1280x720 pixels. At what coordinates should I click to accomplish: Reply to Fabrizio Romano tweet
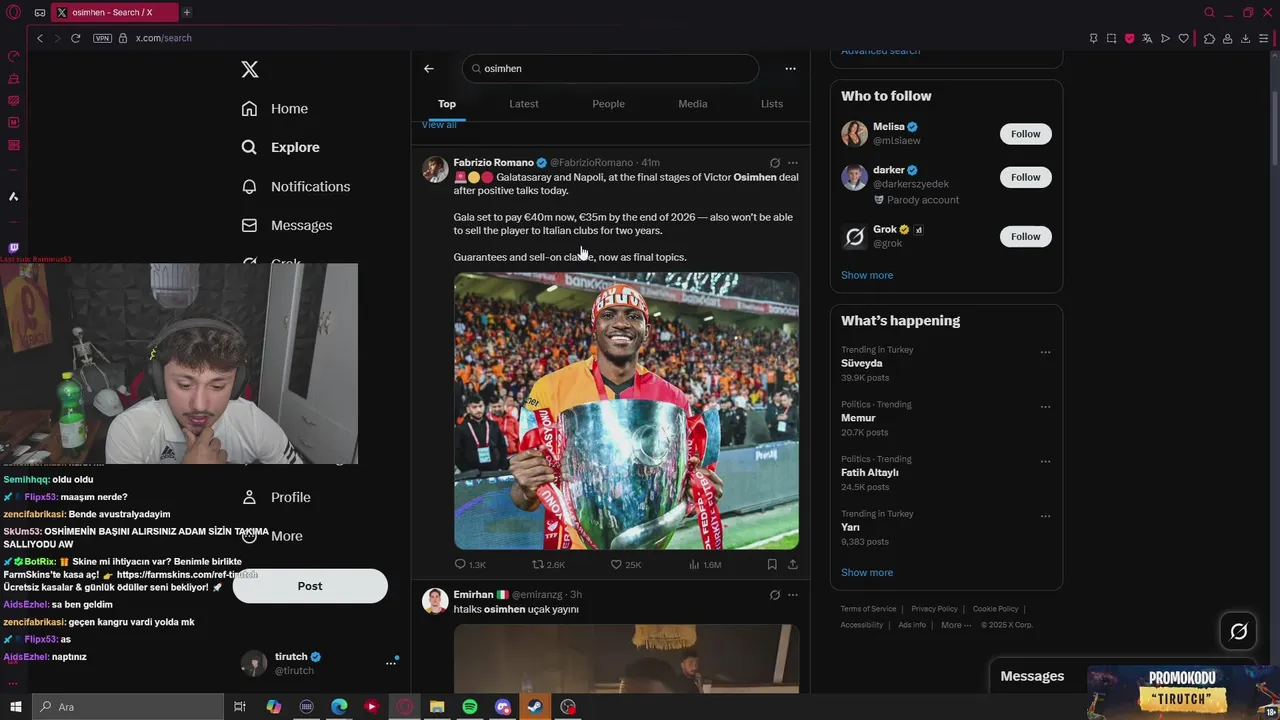pos(470,565)
